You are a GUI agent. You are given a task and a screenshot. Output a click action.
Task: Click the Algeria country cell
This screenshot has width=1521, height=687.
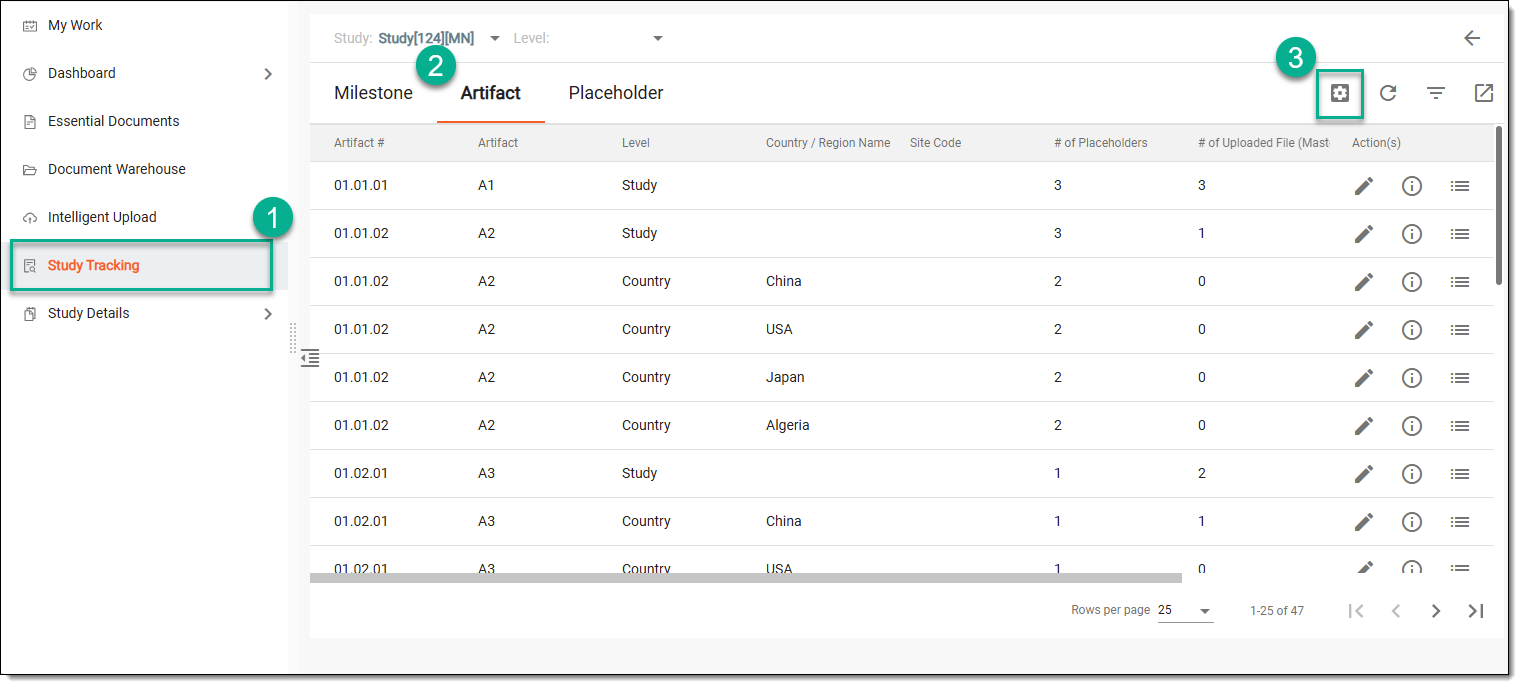(x=788, y=425)
